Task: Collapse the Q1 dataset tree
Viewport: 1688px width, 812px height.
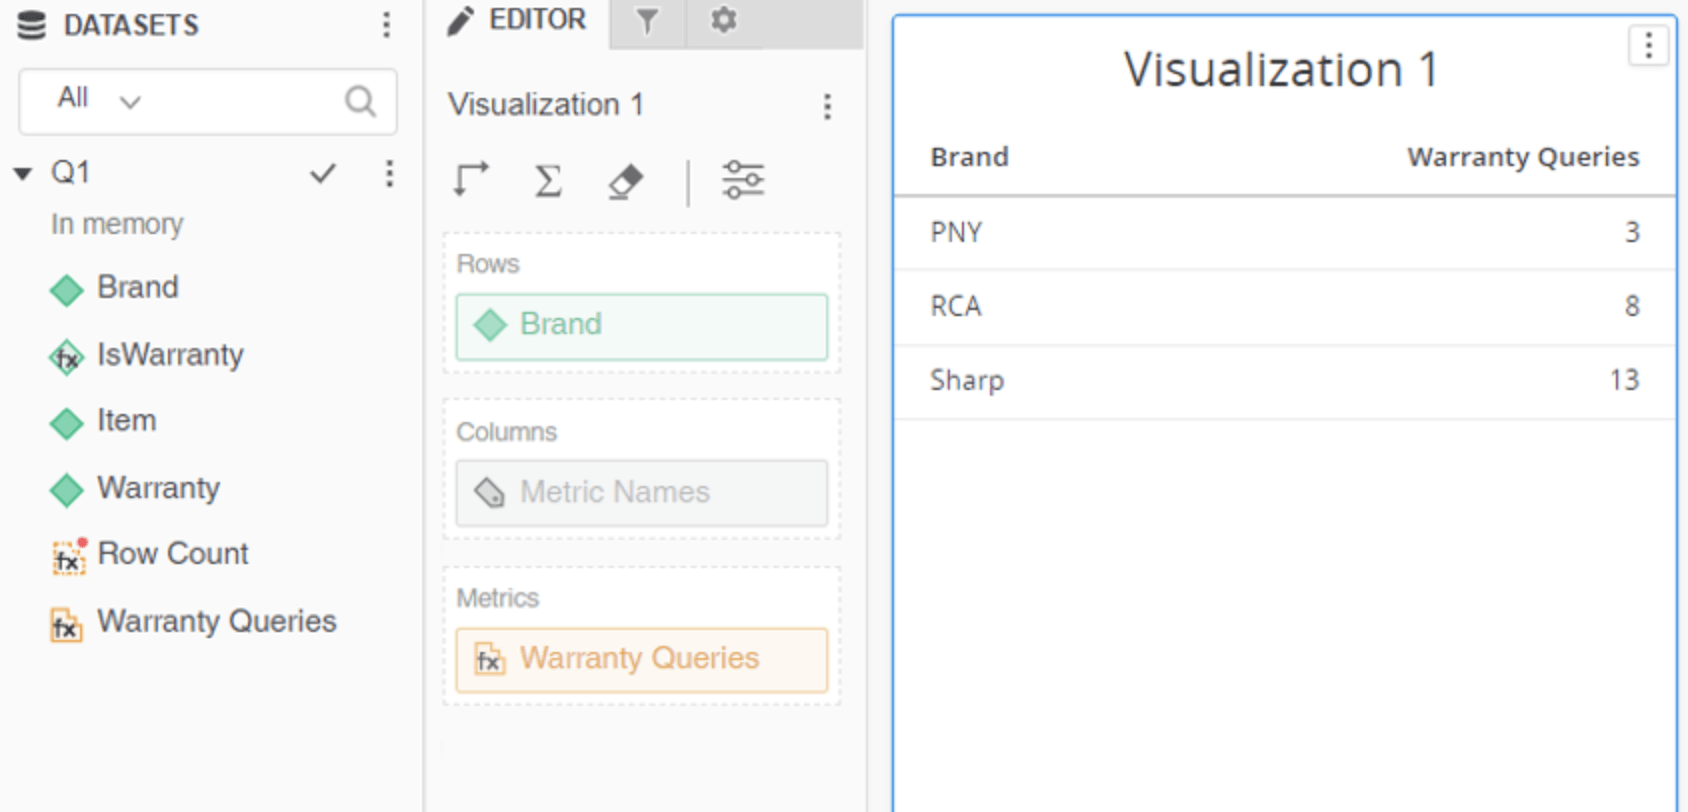Action: tap(23, 174)
